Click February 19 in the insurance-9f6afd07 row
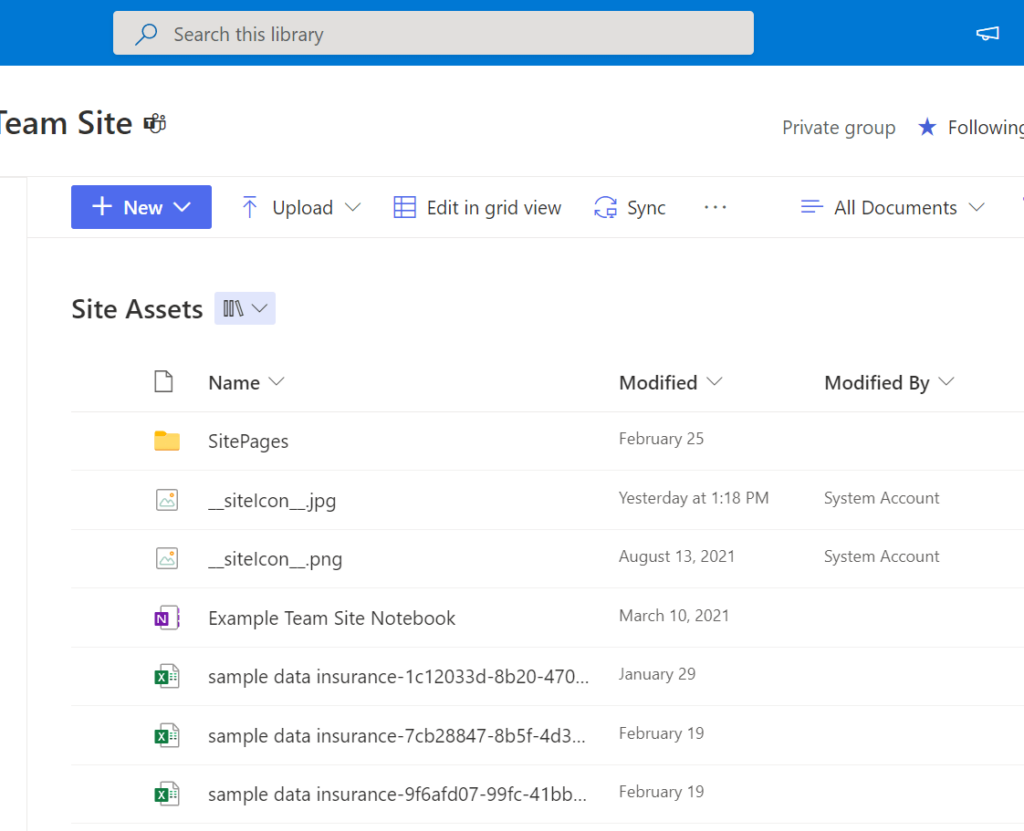 pyautogui.click(x=662, y=791)
